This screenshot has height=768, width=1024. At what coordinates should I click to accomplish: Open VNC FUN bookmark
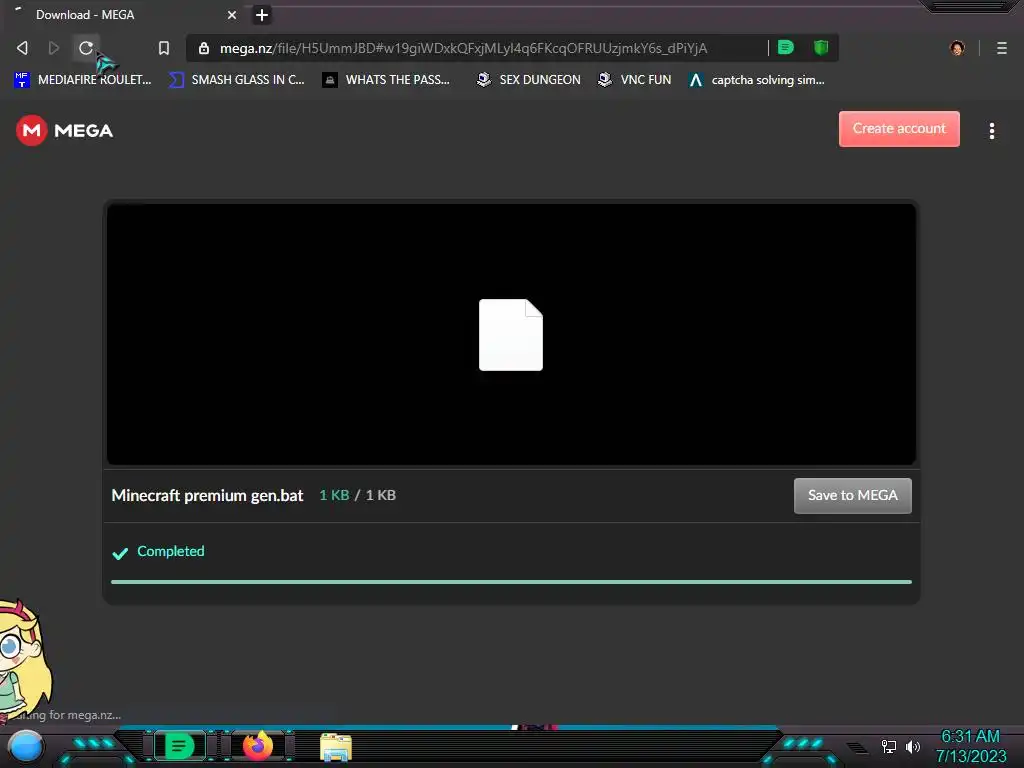(634, 80)
